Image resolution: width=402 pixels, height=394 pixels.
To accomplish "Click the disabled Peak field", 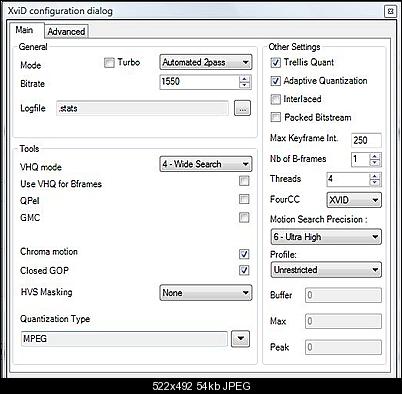I will (x=343, y=347).
